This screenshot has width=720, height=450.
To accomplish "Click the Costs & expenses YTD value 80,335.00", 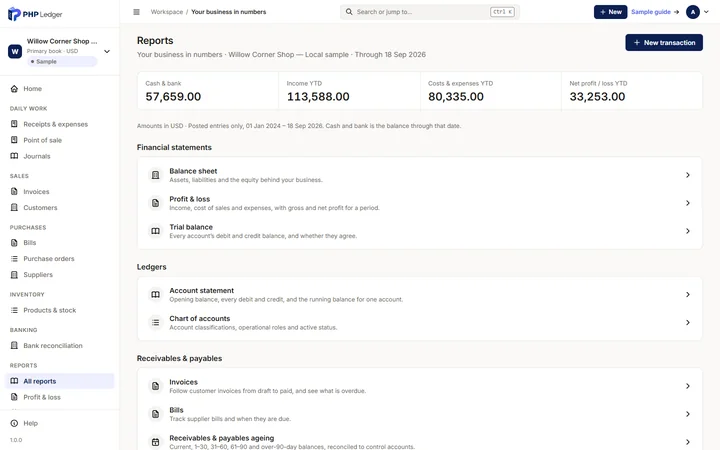I will coord(456,96).
